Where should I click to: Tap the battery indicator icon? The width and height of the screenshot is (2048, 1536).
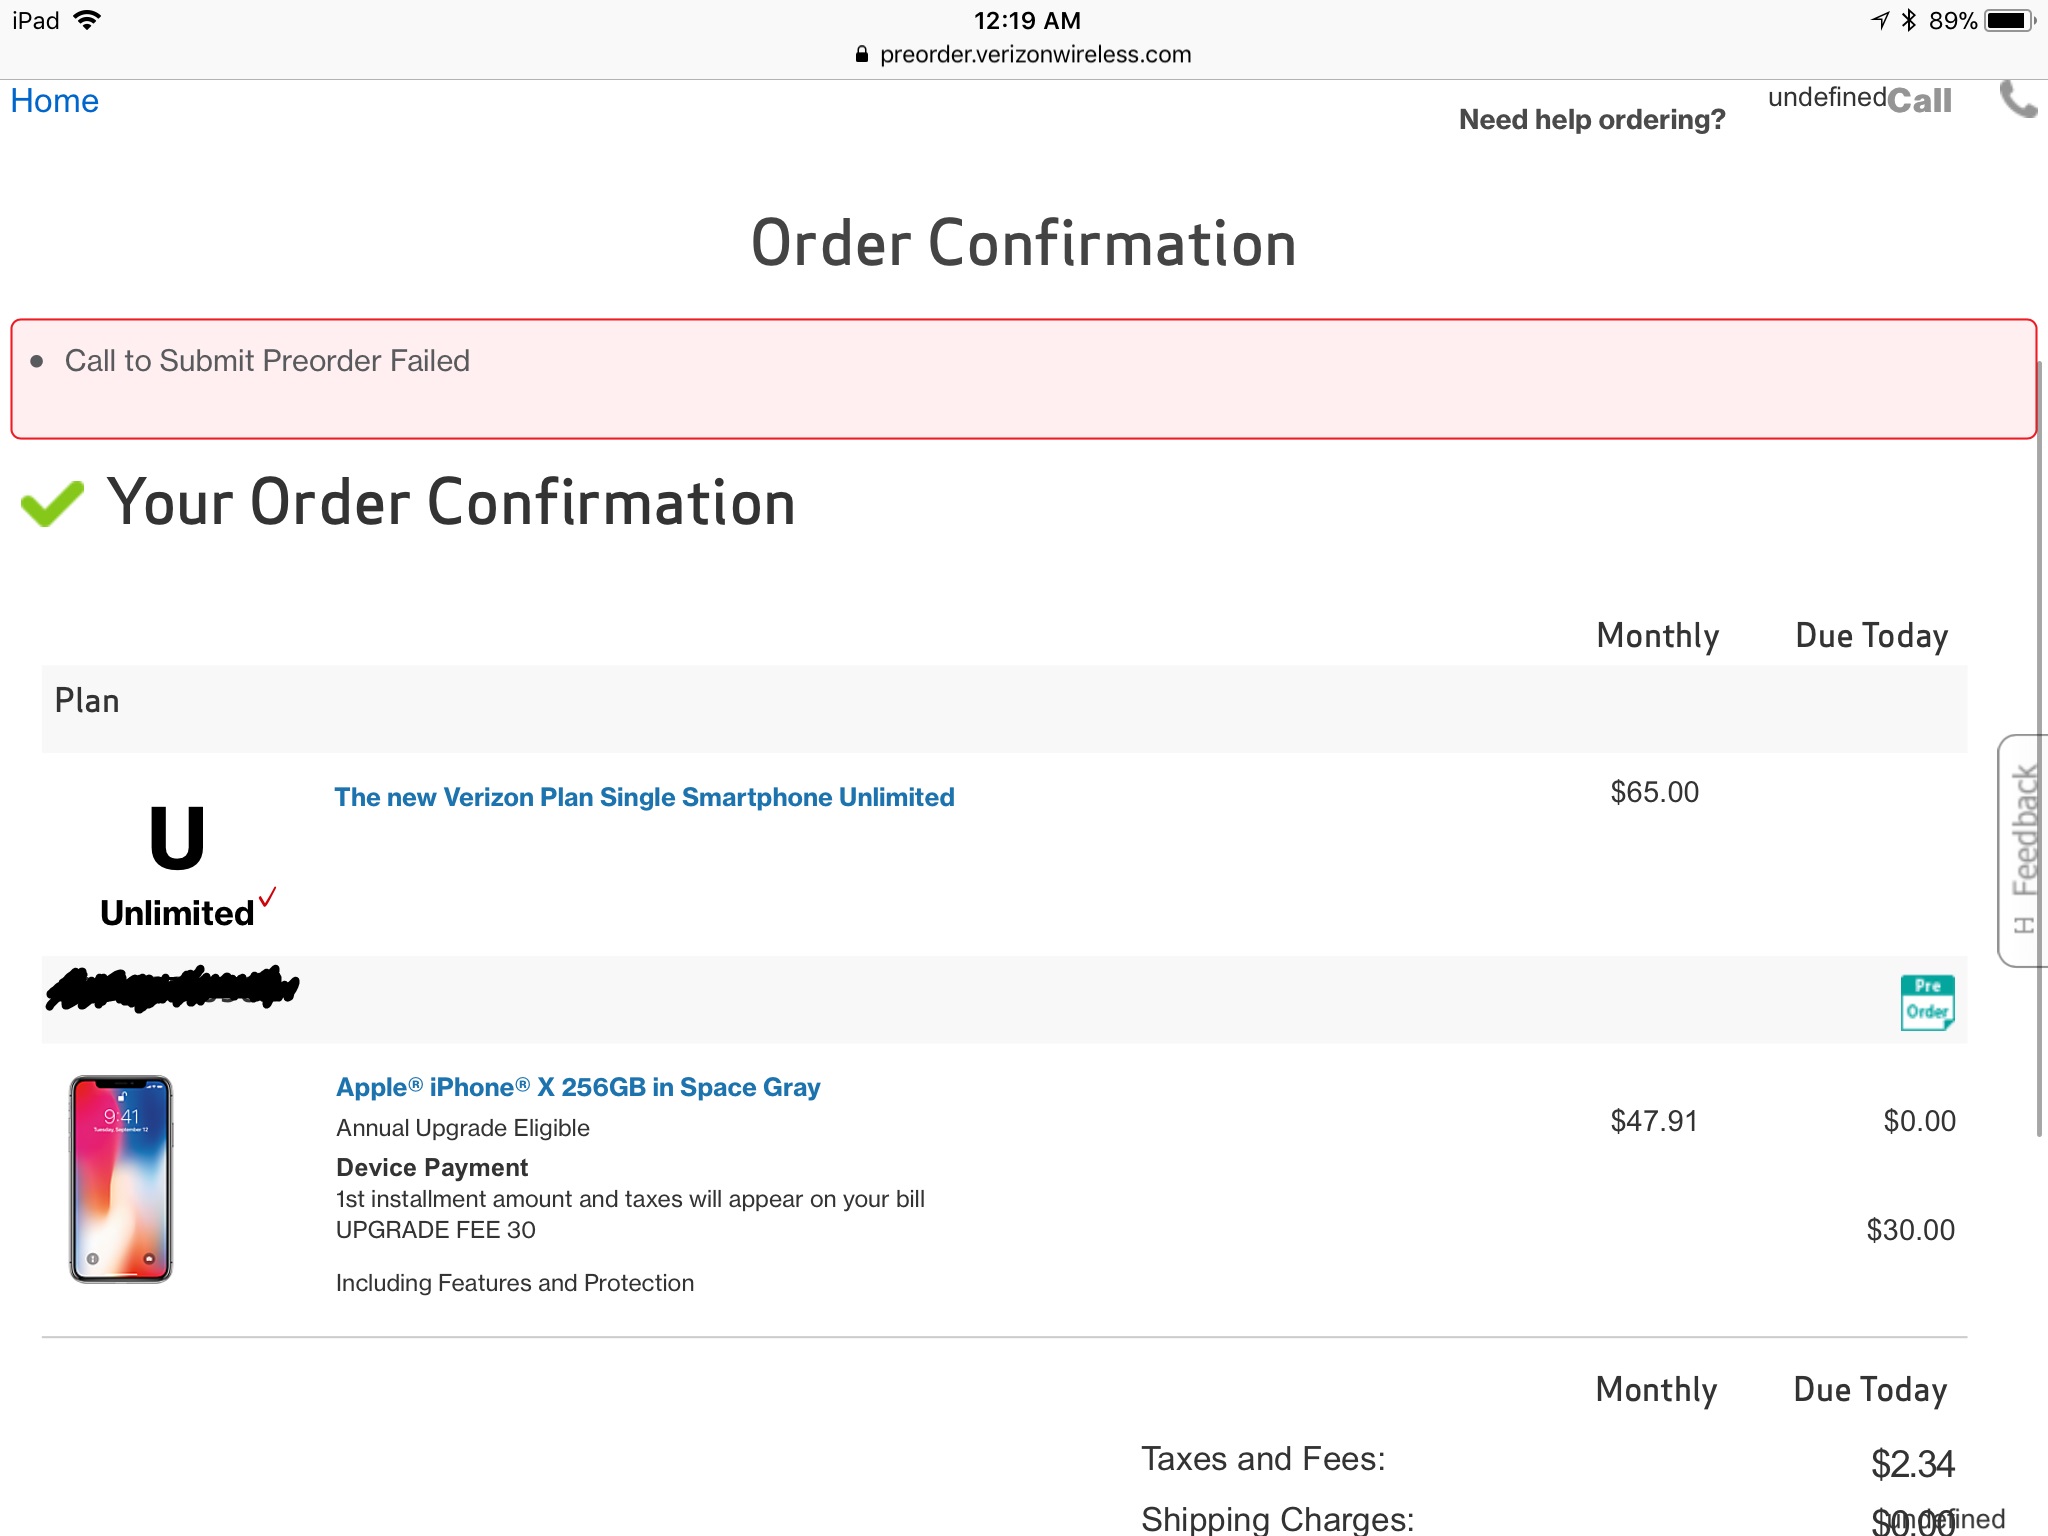pyautogui.click(x=2008, y=20)
